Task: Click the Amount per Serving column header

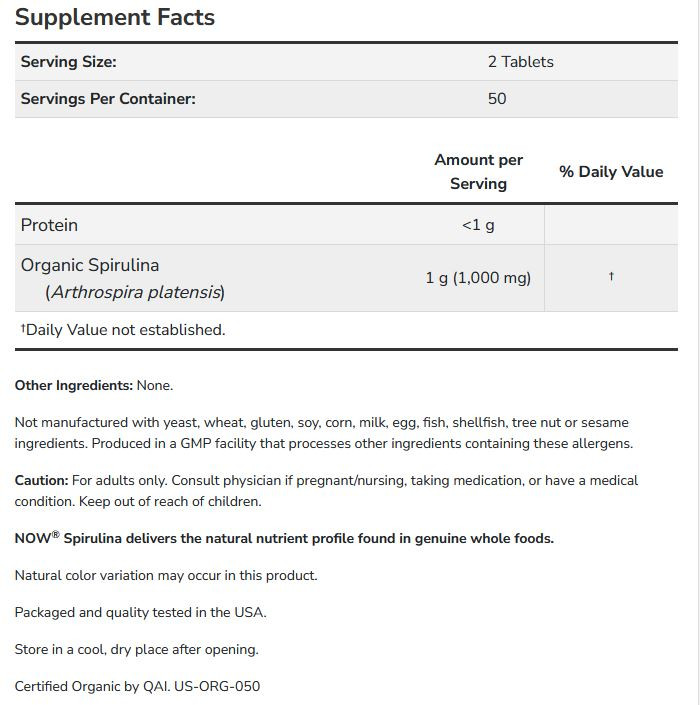Action: 478,172
